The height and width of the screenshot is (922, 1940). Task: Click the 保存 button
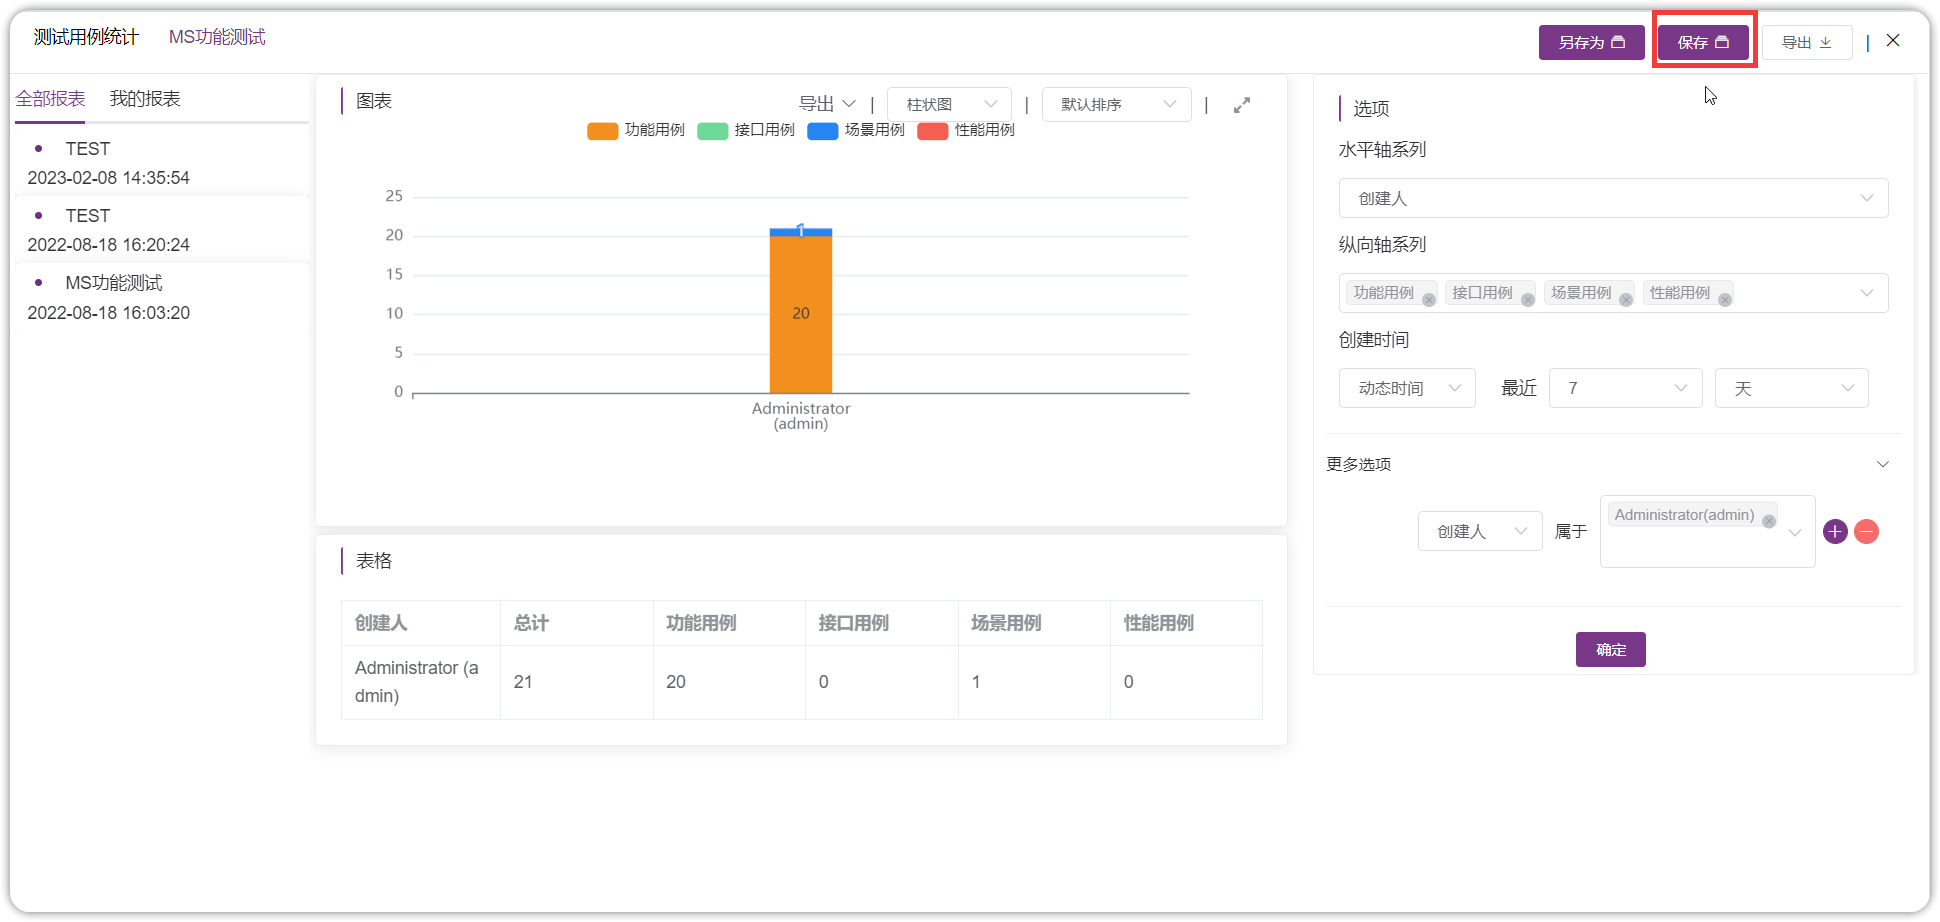click(1703, 42)
